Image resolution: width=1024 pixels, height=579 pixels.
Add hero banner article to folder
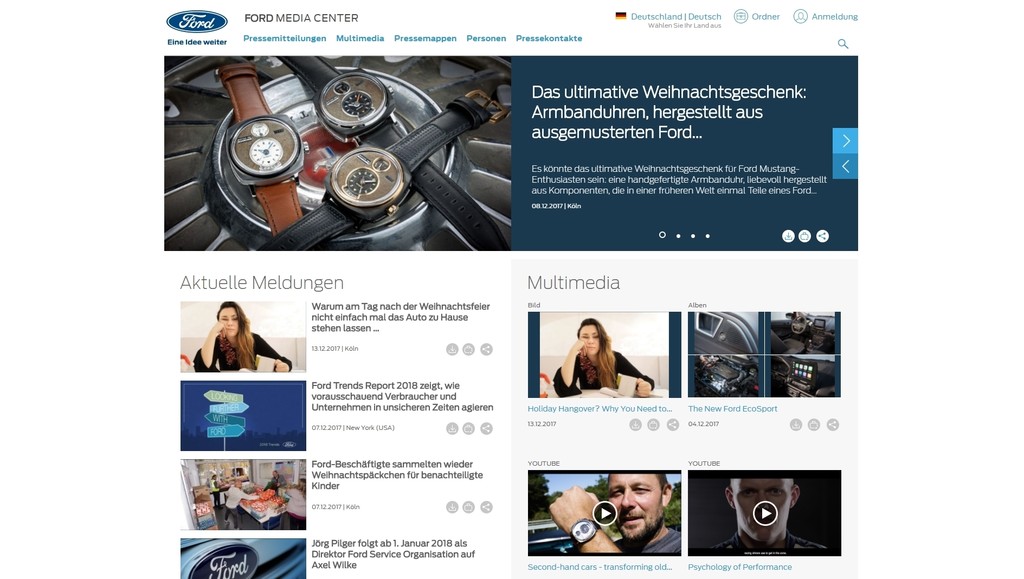[x=805, y=236]
